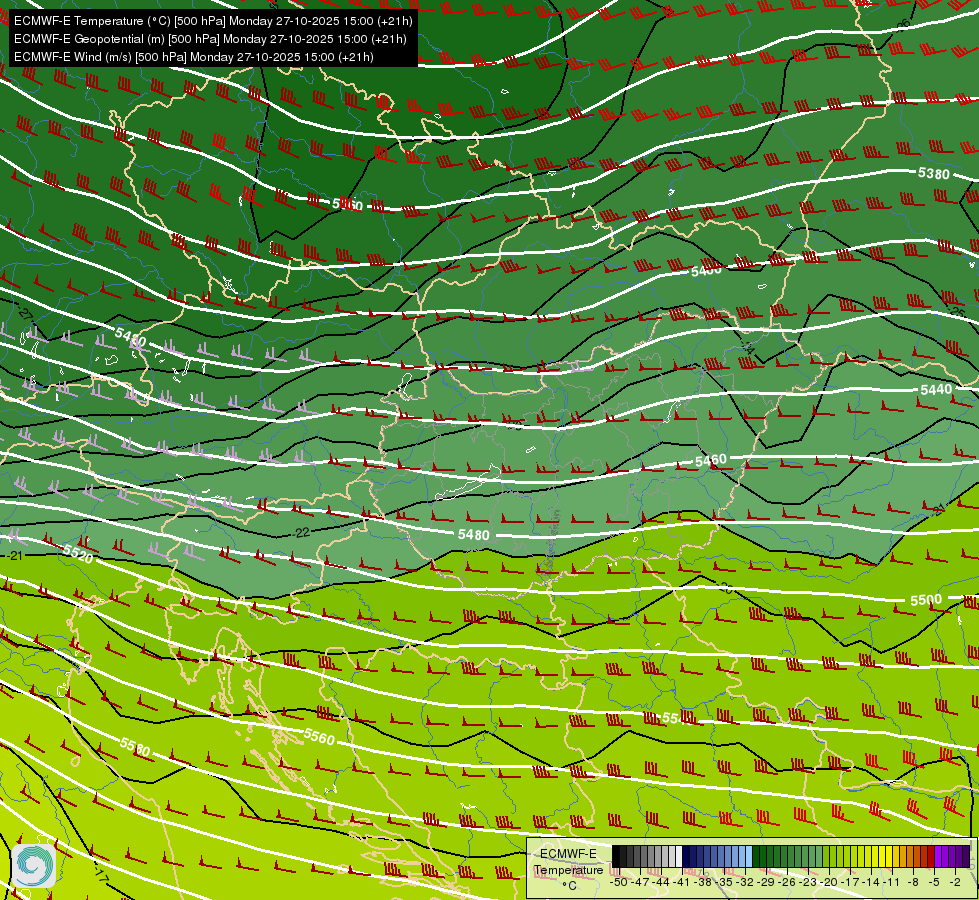Pick the pure white swatch in the legend
This screenshot has width=979, height=900.
(x=679, y=856)
